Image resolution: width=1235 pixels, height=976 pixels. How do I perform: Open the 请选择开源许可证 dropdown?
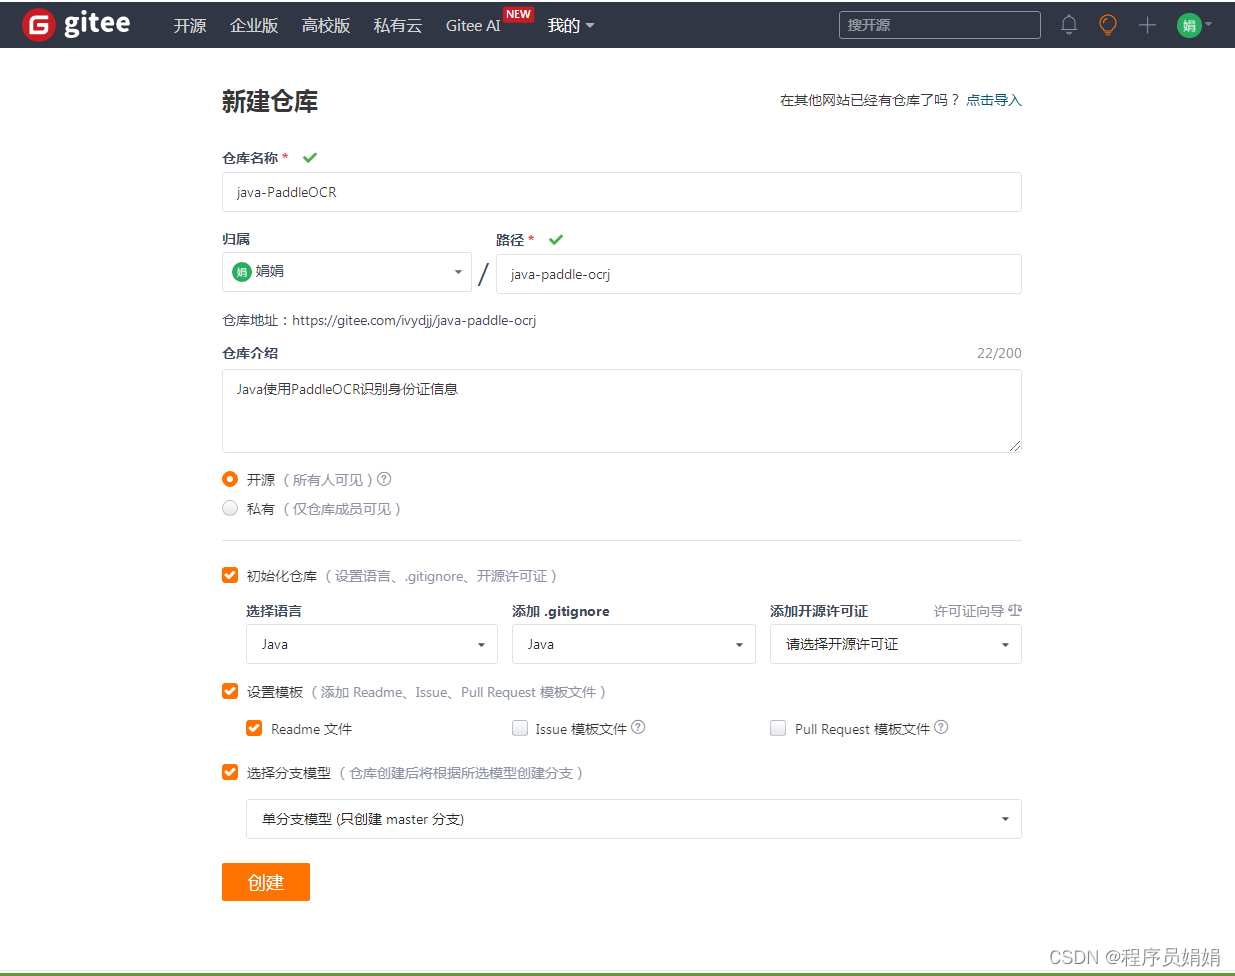coord(896,644)
